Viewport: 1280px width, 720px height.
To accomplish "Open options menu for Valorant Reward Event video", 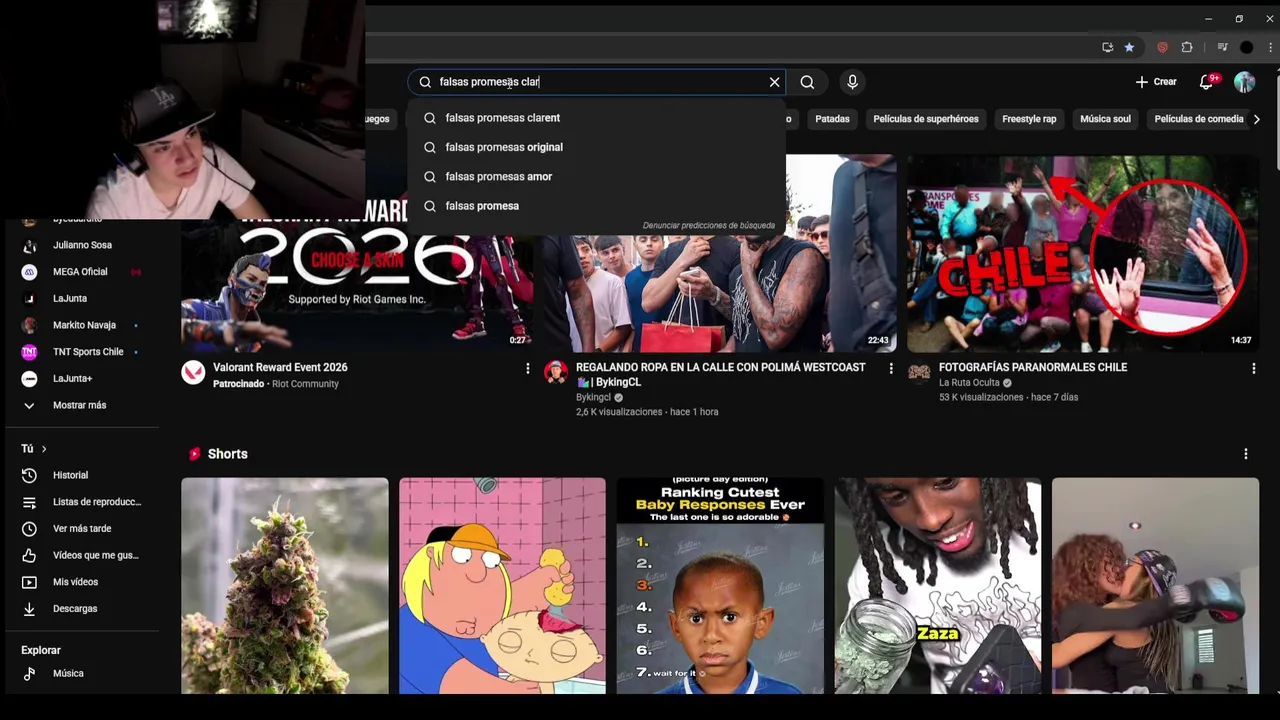I will point(528,369).
